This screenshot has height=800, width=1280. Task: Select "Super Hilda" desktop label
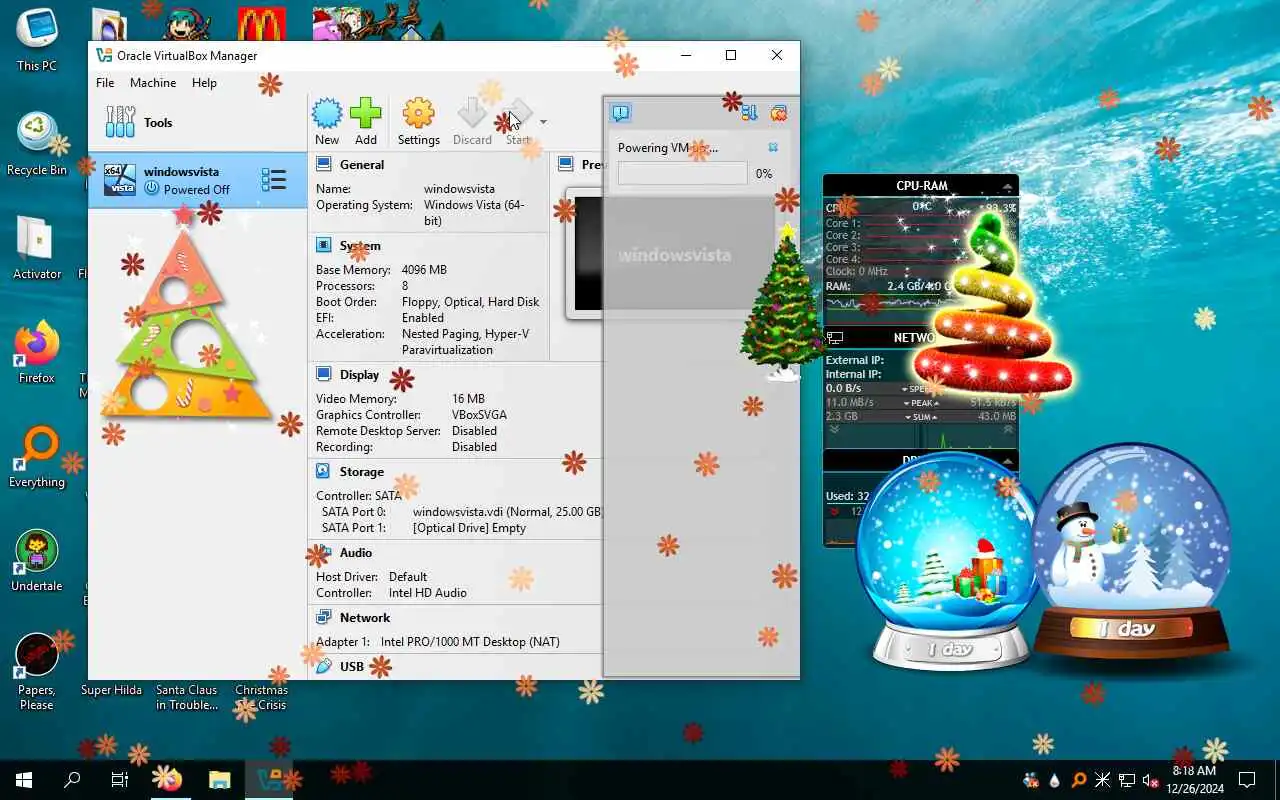[111, 690]
